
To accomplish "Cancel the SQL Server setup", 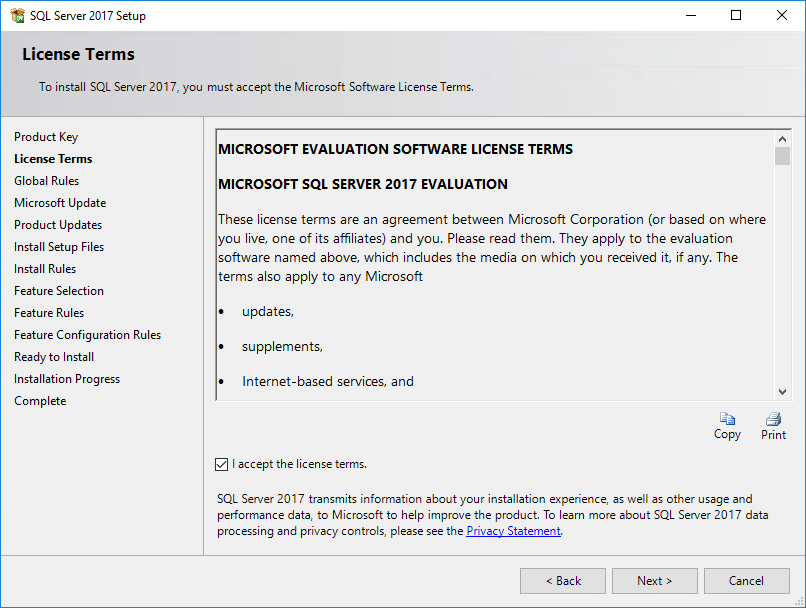I will click(746, 581).
